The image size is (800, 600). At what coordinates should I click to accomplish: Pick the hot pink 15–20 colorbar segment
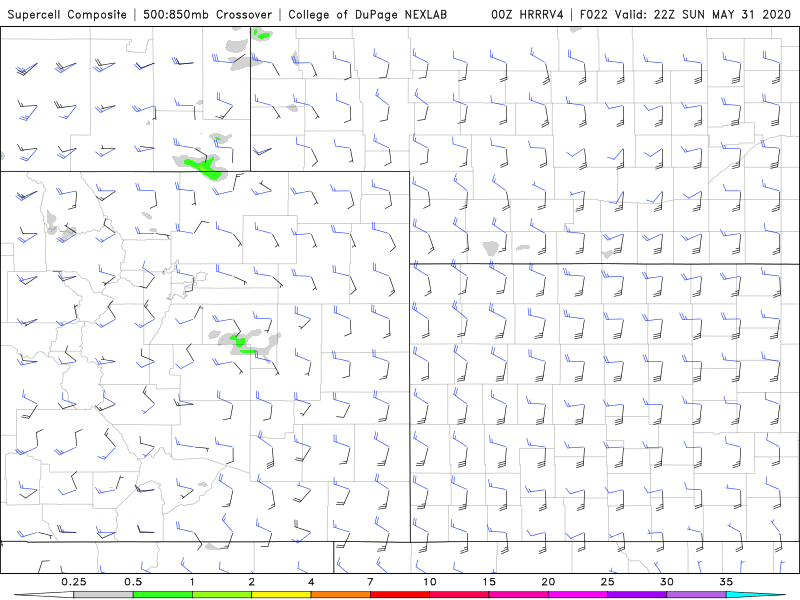[x=518, y=595]
